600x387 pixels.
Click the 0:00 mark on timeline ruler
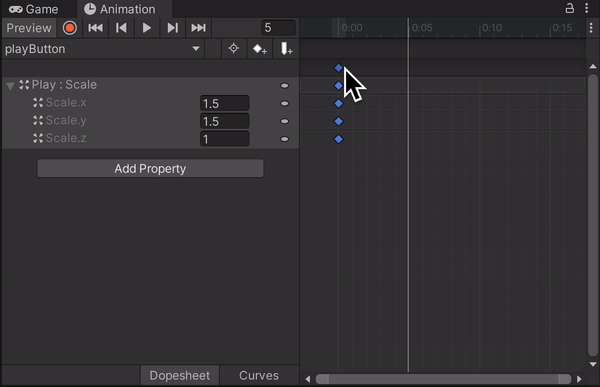352,28
